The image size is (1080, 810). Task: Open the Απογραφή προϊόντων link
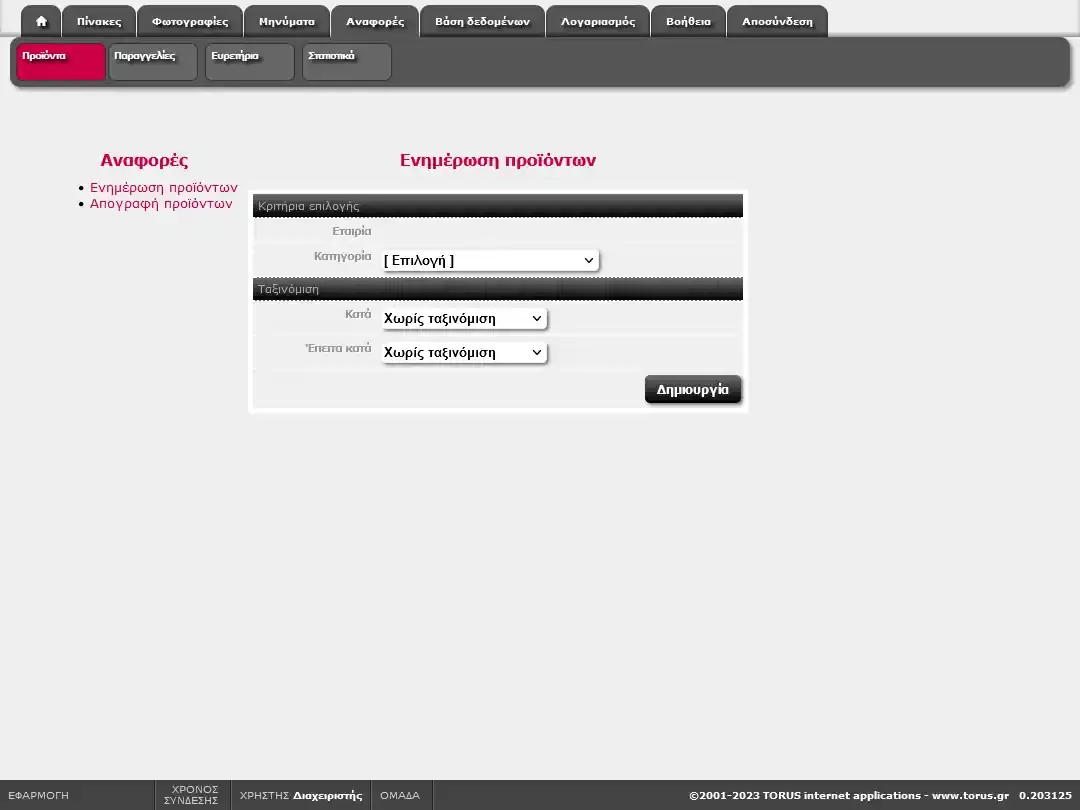coord(161,204)
